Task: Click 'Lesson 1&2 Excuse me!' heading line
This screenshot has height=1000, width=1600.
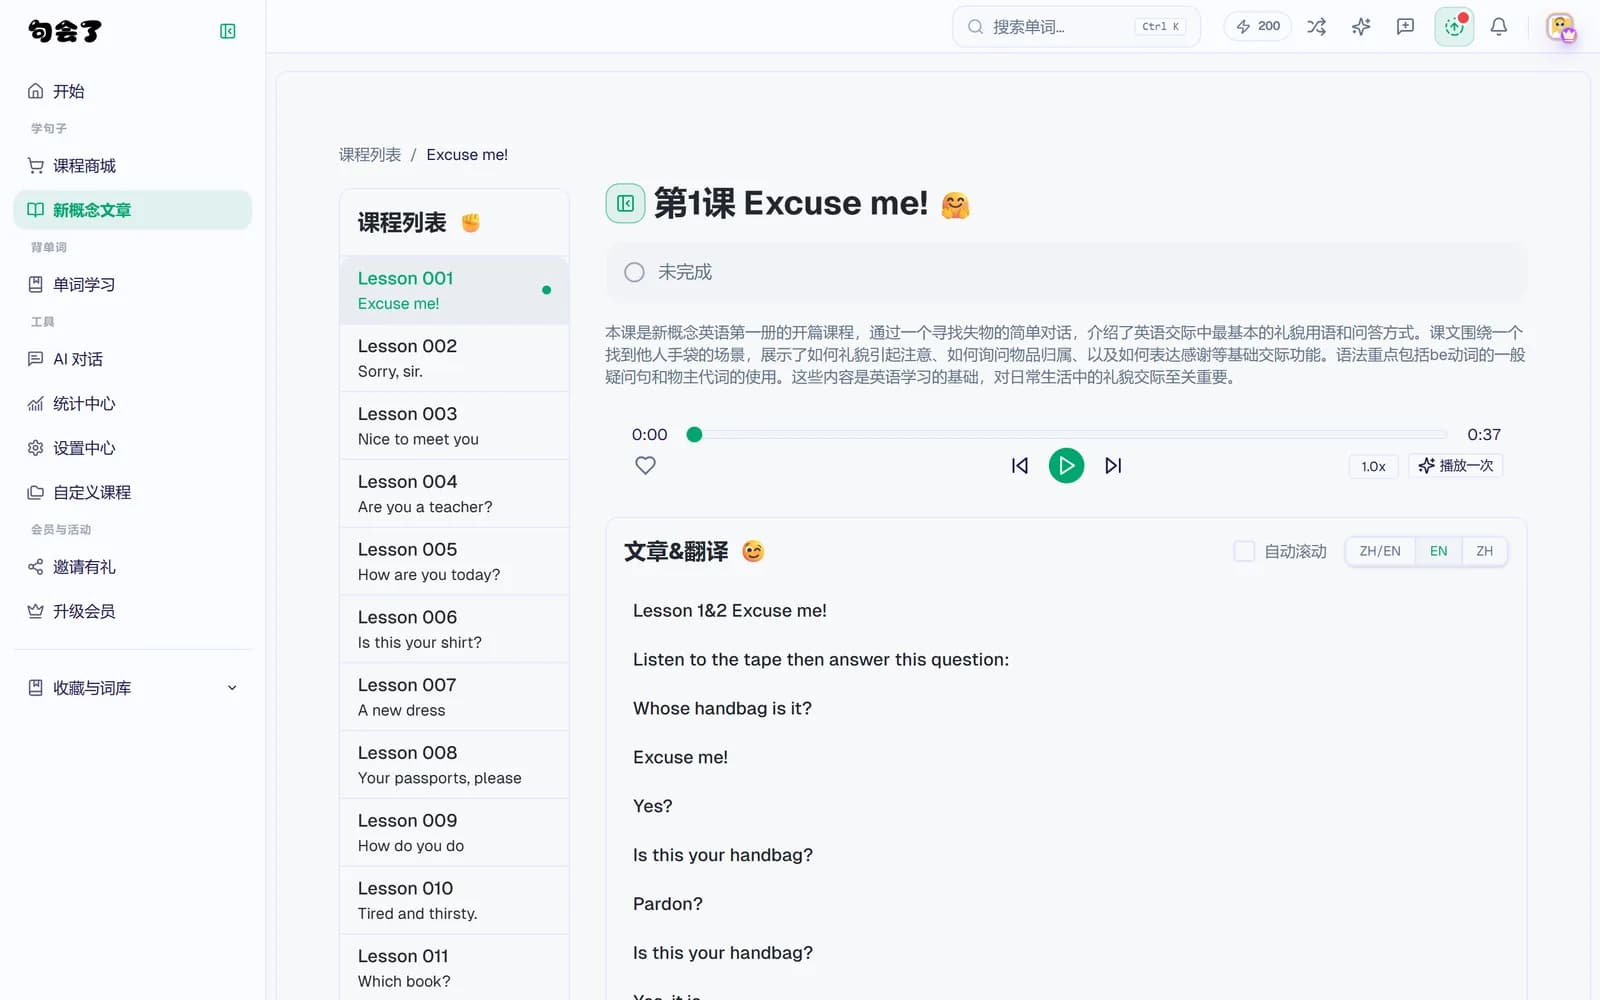Action: pos(730,611)
